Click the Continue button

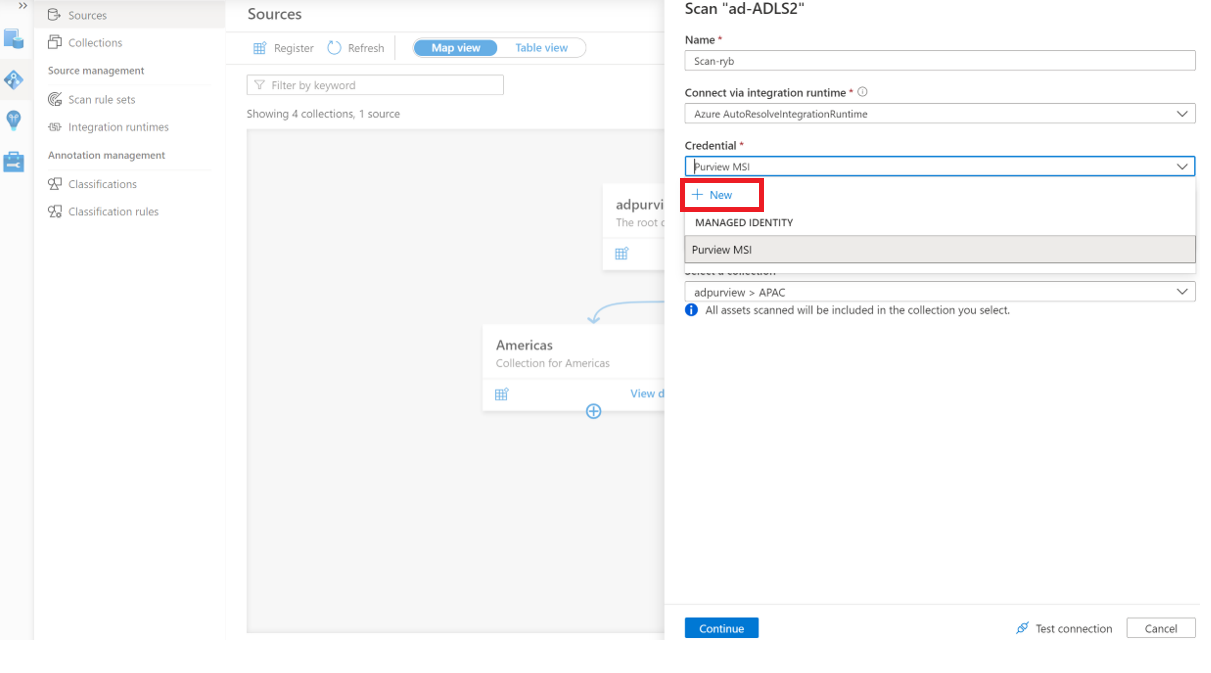(x=721, y=628)
